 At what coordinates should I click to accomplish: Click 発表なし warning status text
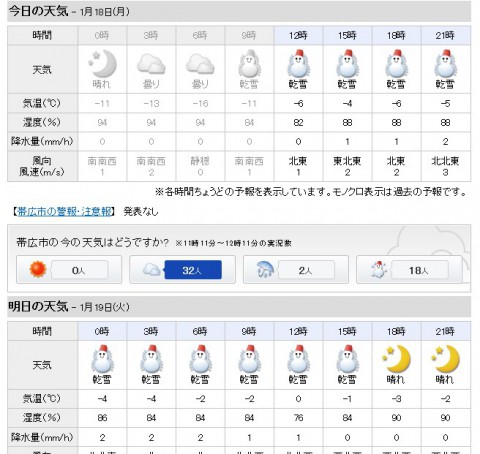141,212
